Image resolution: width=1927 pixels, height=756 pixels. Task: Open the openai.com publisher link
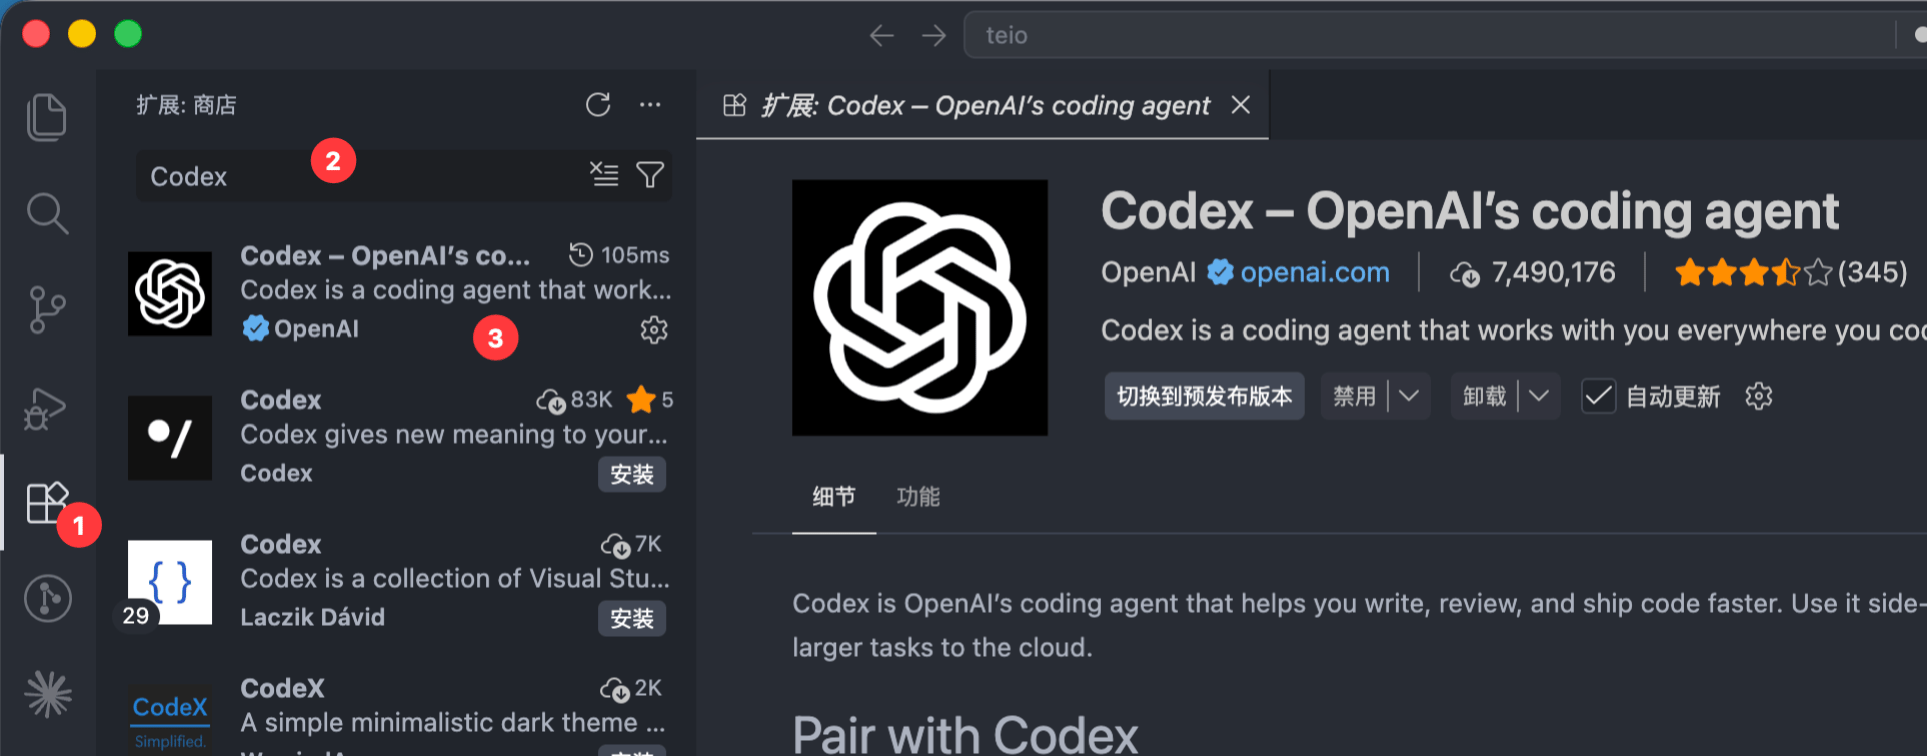pos(1315,272)
